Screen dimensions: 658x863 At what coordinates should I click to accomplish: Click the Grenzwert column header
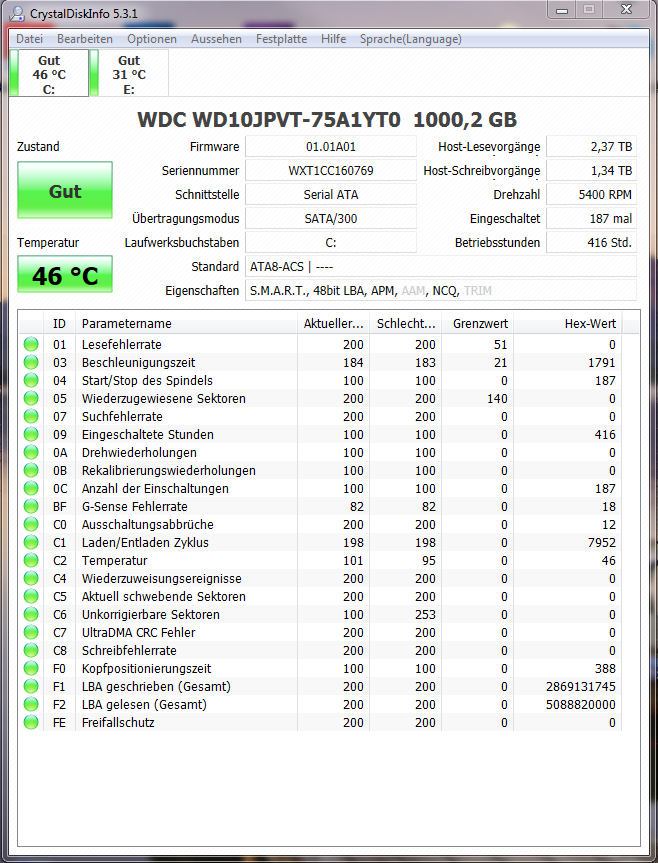[478, 324]
